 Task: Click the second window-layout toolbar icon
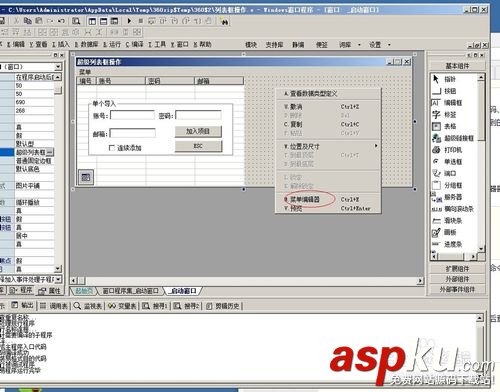[x=104, y=21]
